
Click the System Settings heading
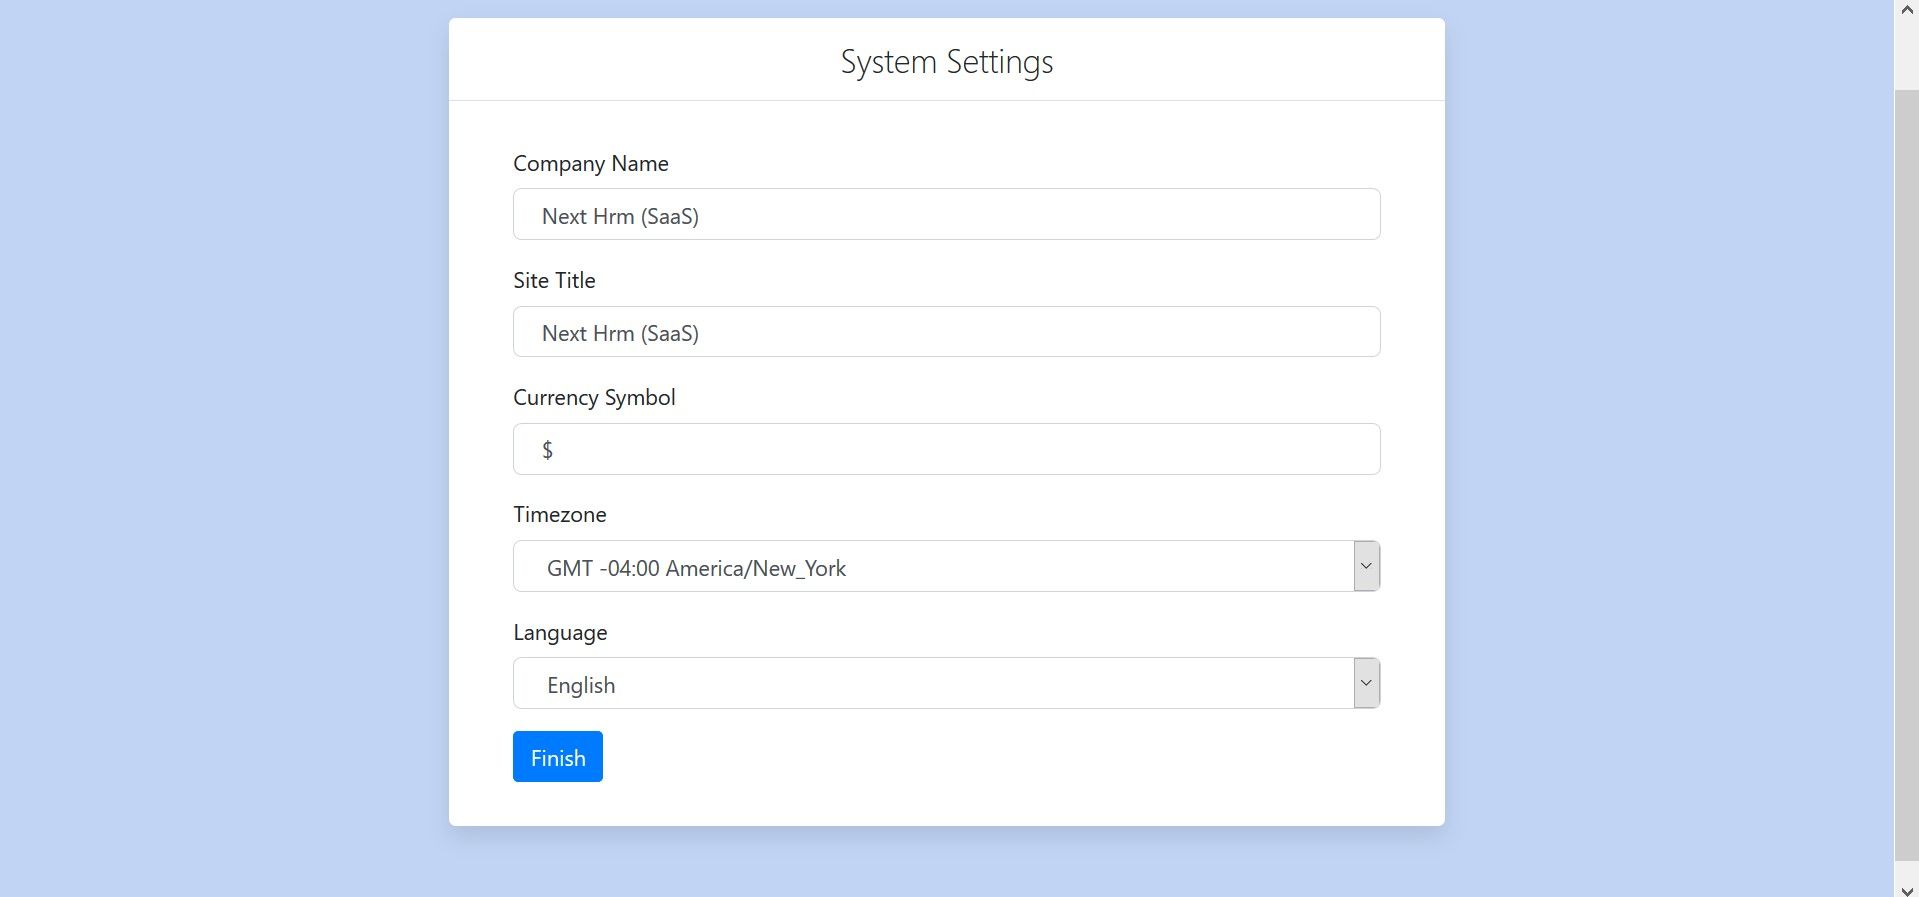(946, 62)
